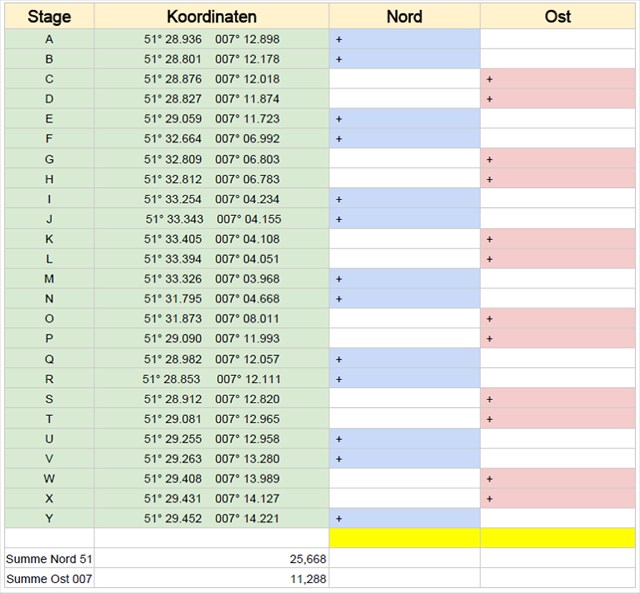Click the Nord column header
This screenshot has height=593, width=640.
coord(404,16)
